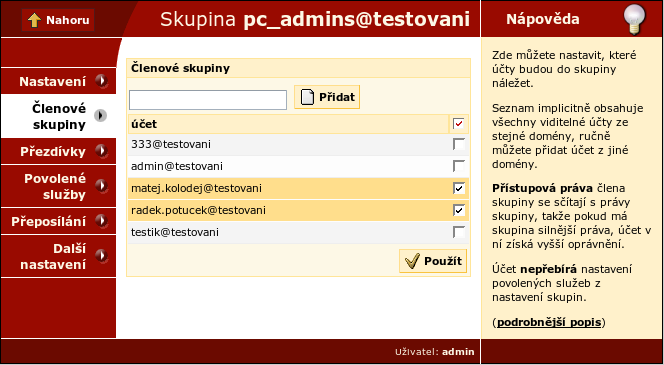Screen dimensions: 664x365
Task: Click the checkmark icon on Použít button
Action: (412, 261)
